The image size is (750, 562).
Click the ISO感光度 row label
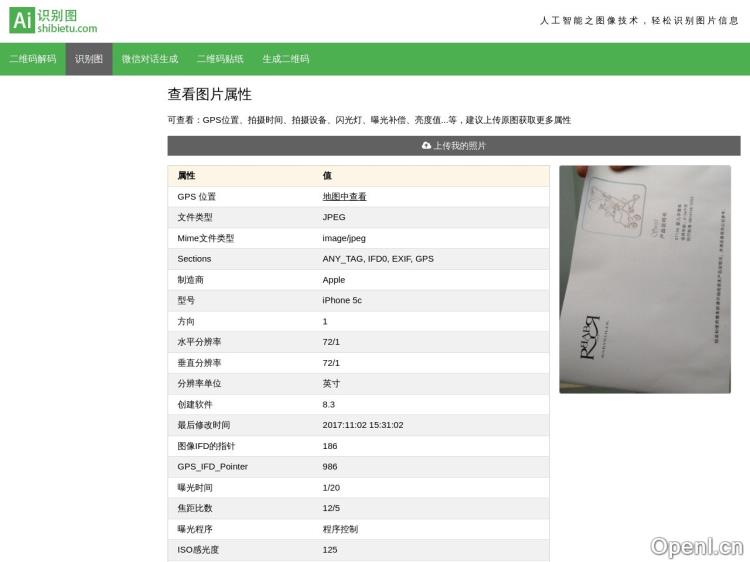(198, 550)
